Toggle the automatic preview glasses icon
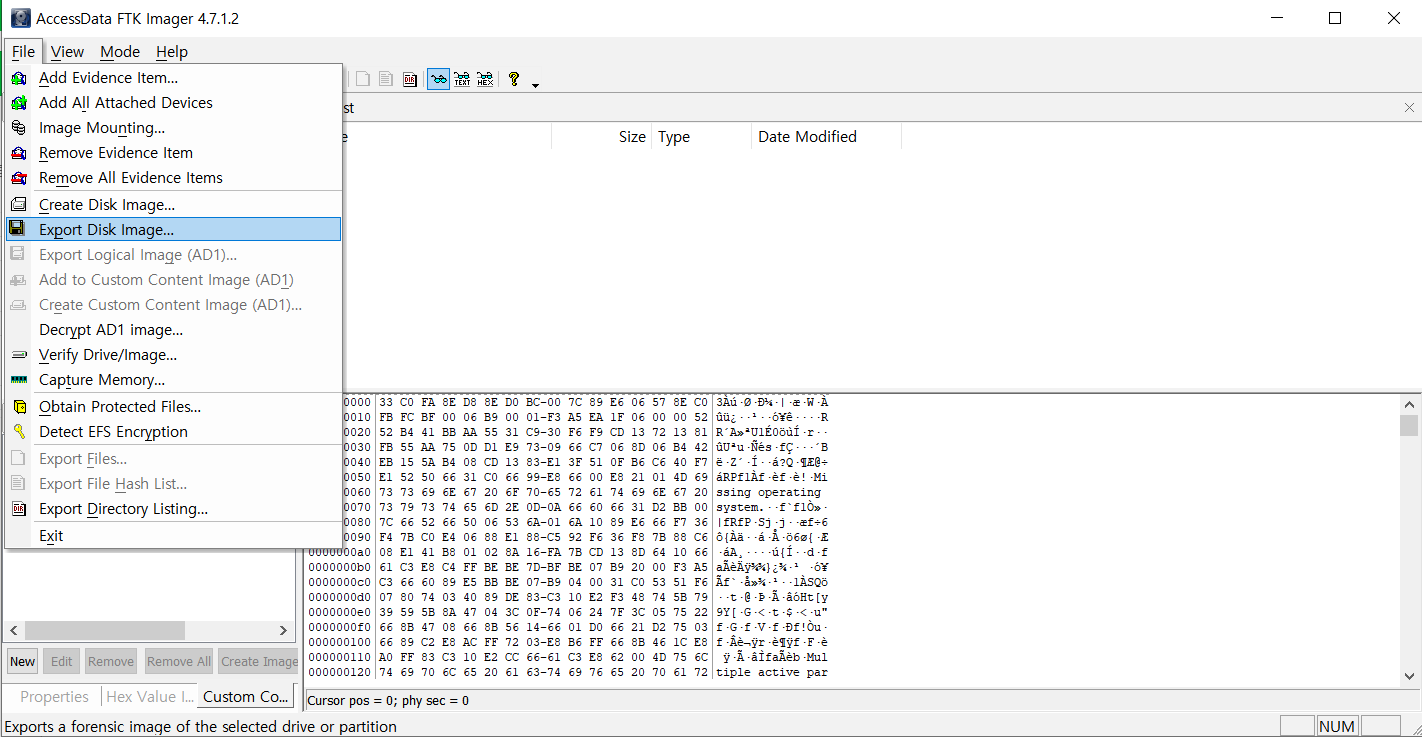 click(438, 79)
